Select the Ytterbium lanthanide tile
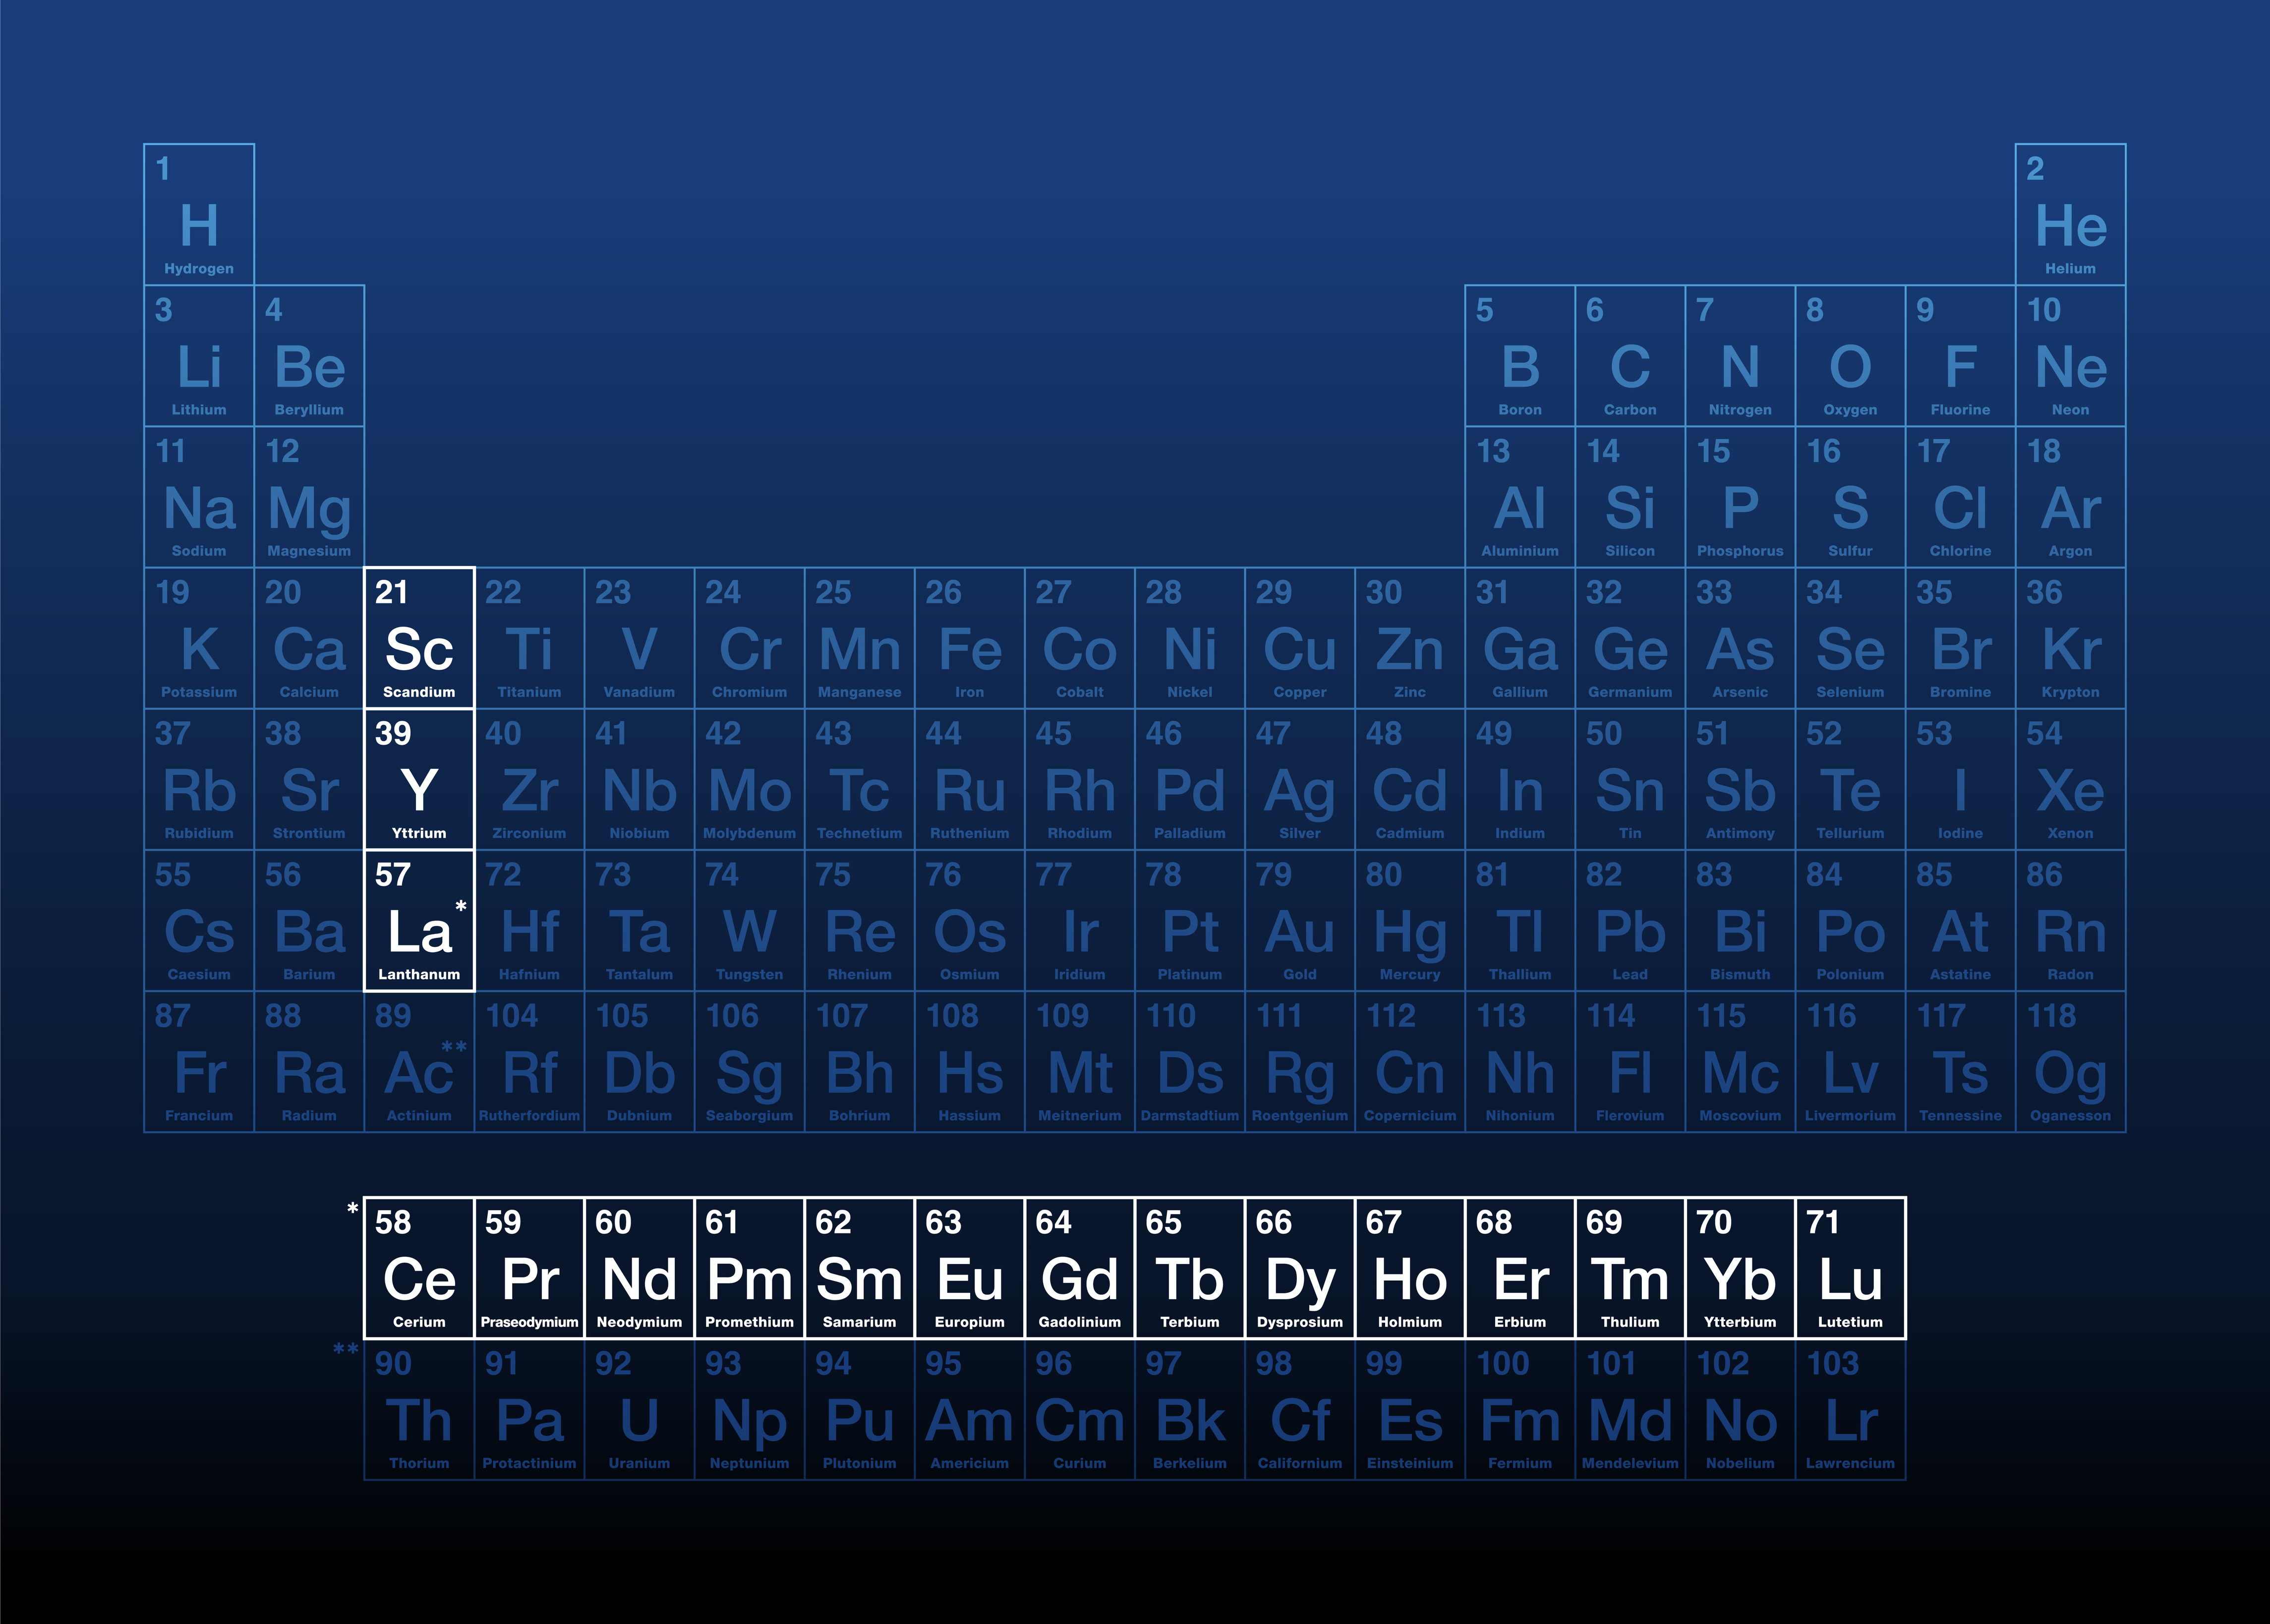This screenshot has width=2270, height=1624. (x=1740, y=1268)
